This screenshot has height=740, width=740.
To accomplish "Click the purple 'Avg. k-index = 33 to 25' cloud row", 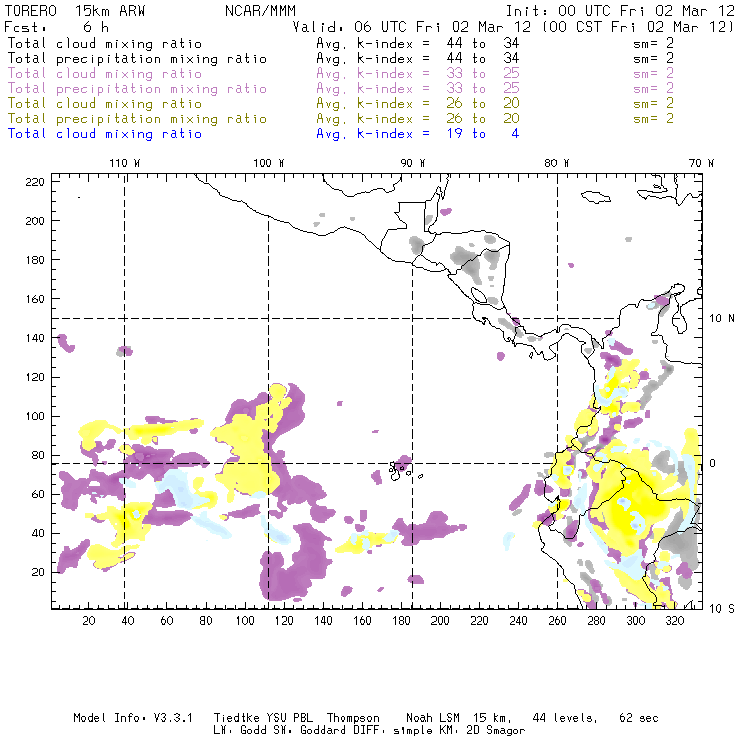I will (418, 74).
